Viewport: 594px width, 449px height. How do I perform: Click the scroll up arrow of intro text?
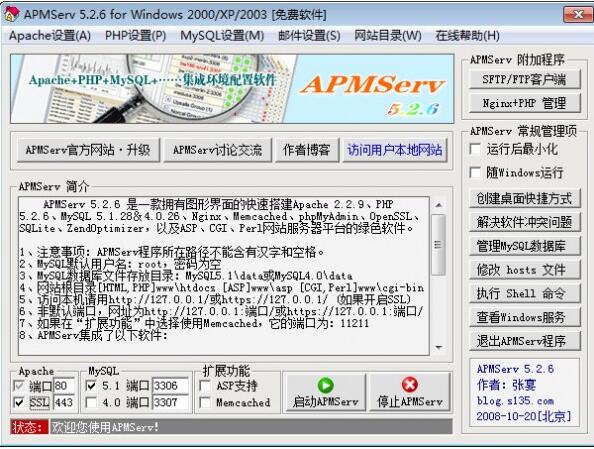[x=439, y=205]
